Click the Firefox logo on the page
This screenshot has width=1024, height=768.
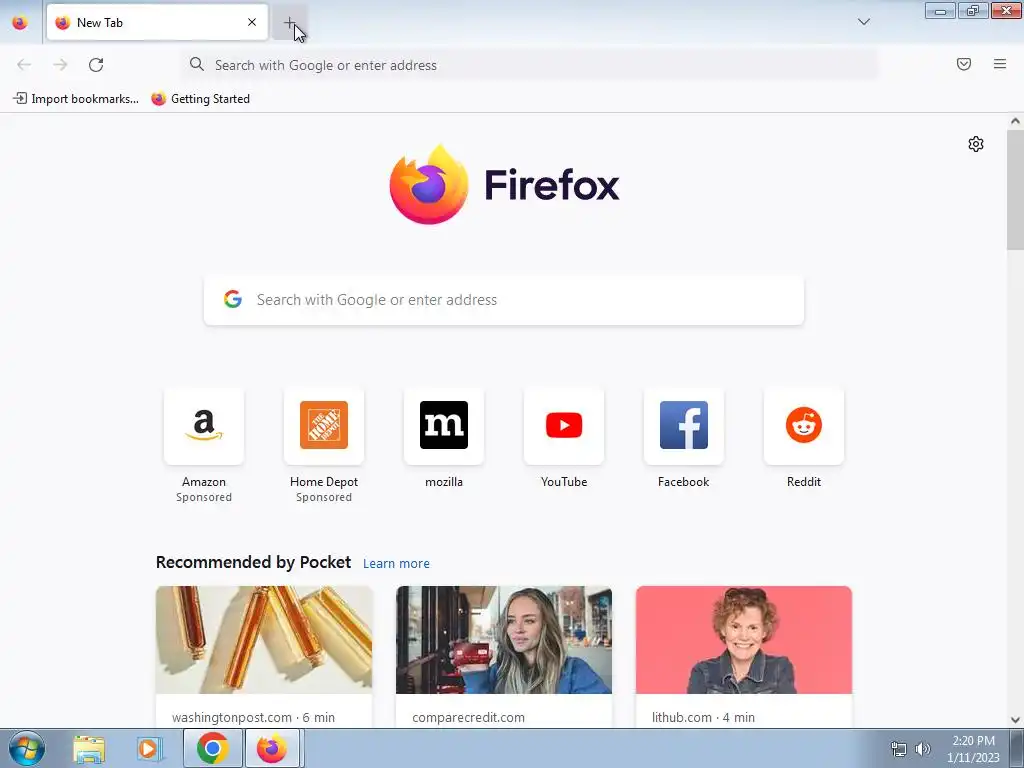click(504, 184)
